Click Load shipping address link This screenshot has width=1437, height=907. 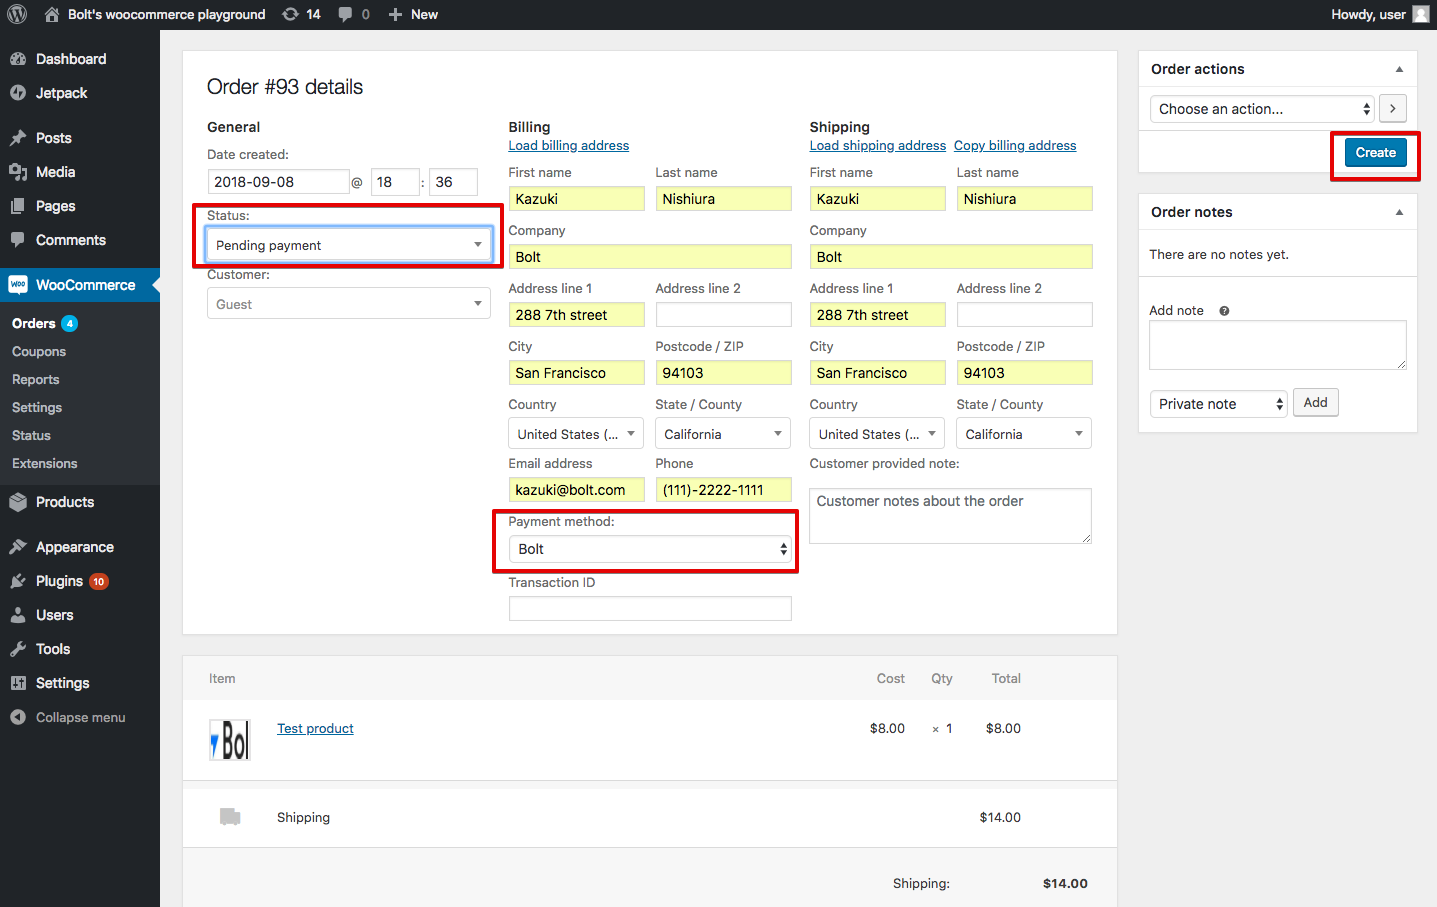click(x=878, y=146)
